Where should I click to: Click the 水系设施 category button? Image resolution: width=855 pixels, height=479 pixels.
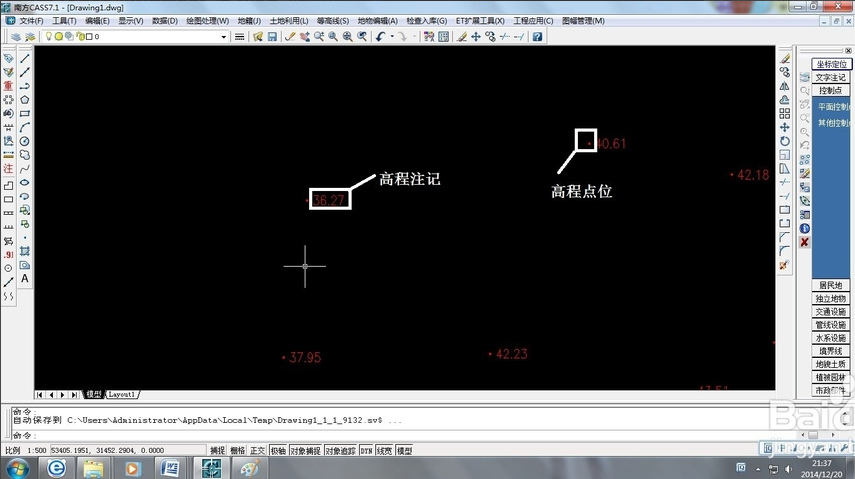830,338
